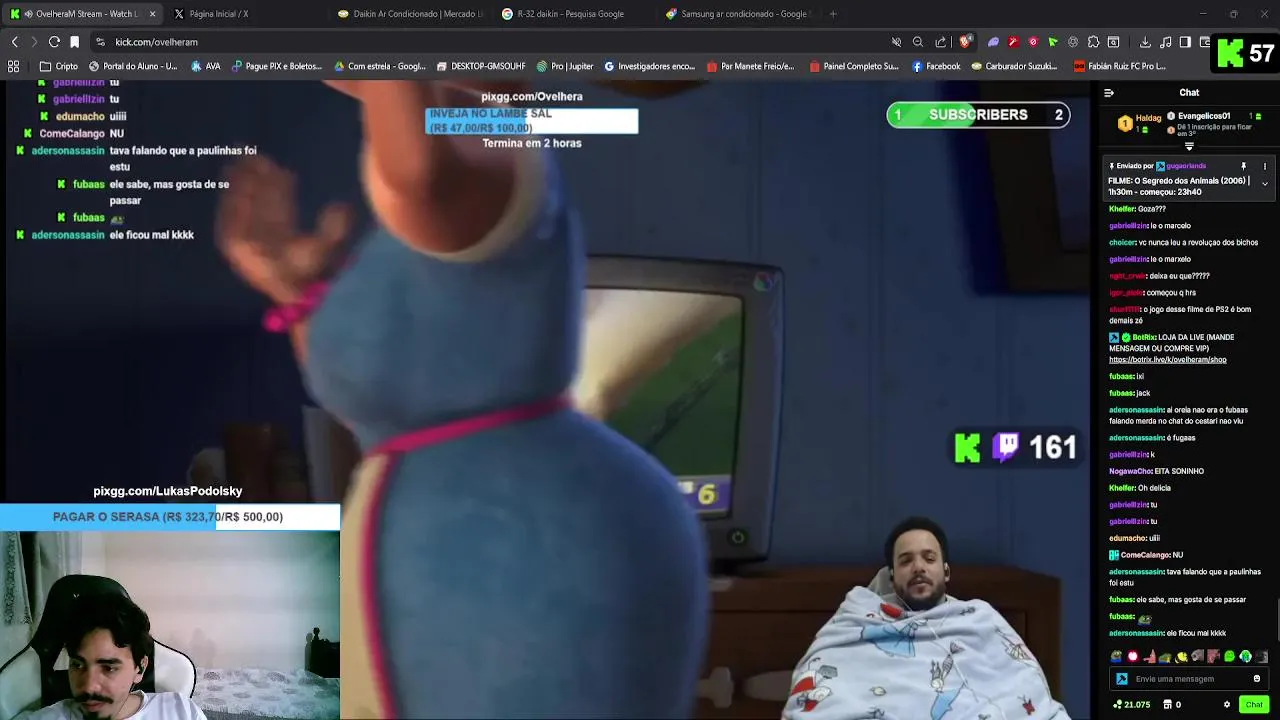Image resolution: width=1280 pixels, height=720 pixels.
Task: Open chat settings gear icon
Action: point(1227,704)
